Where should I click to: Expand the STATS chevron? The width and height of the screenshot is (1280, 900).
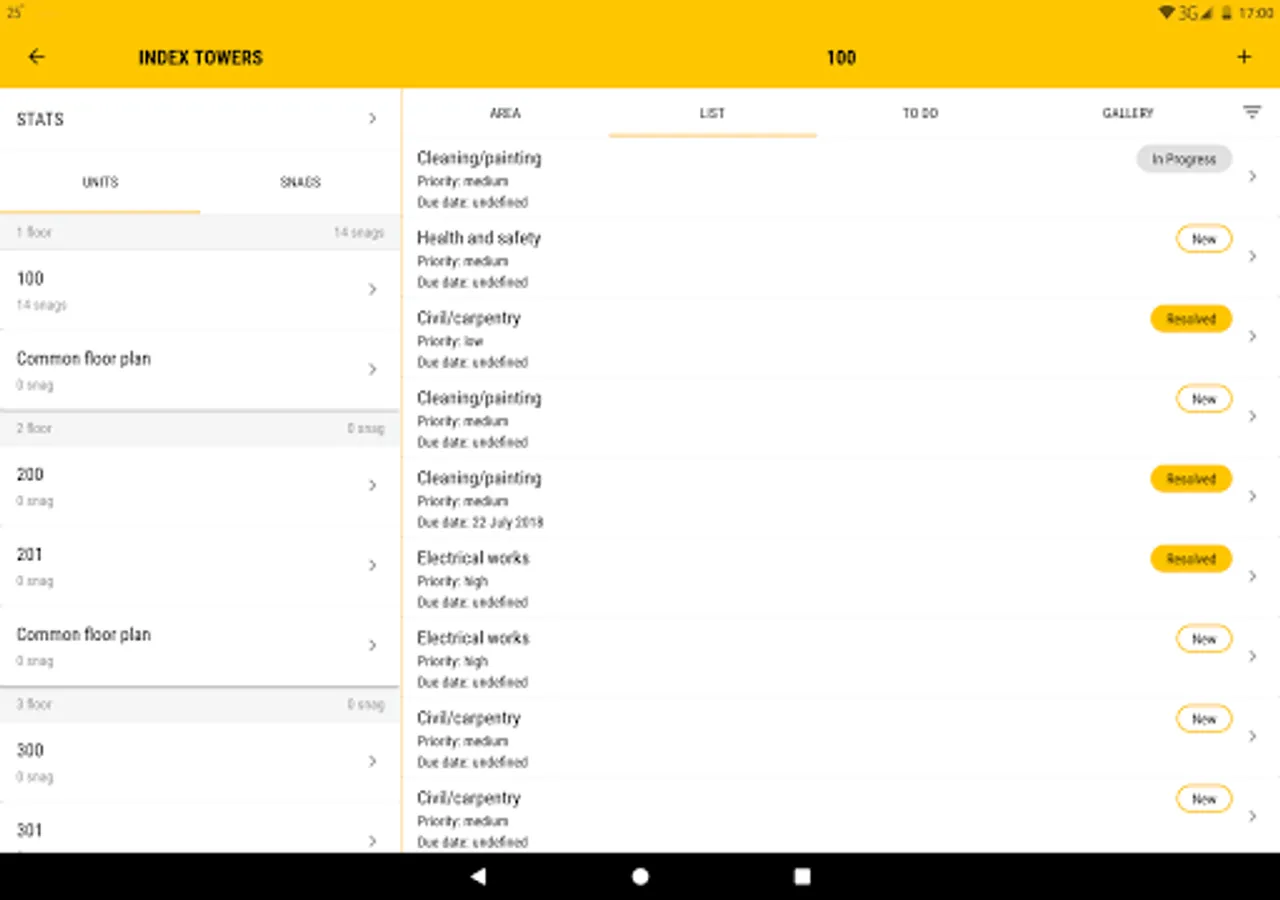[372, 119]
